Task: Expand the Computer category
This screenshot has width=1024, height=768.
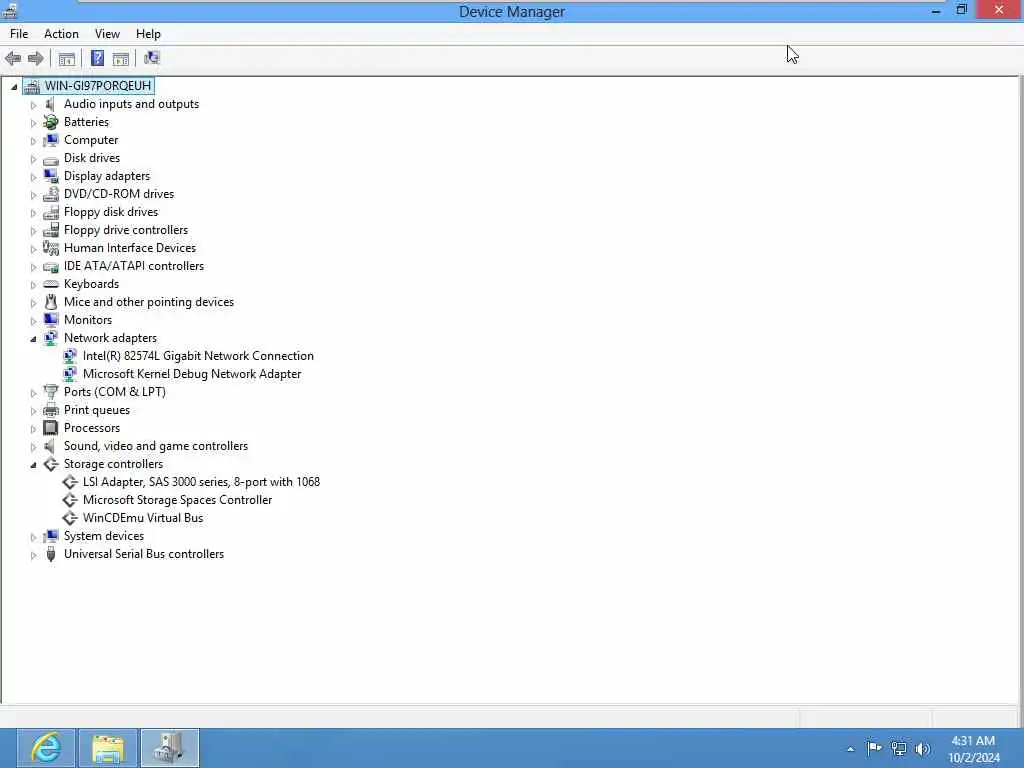Action: coord(33,140)
